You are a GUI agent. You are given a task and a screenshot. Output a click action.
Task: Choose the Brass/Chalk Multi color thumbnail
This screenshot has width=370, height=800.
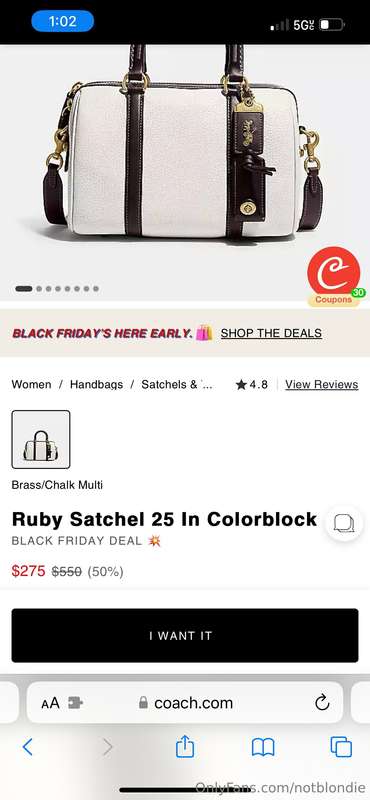[41, 439]
